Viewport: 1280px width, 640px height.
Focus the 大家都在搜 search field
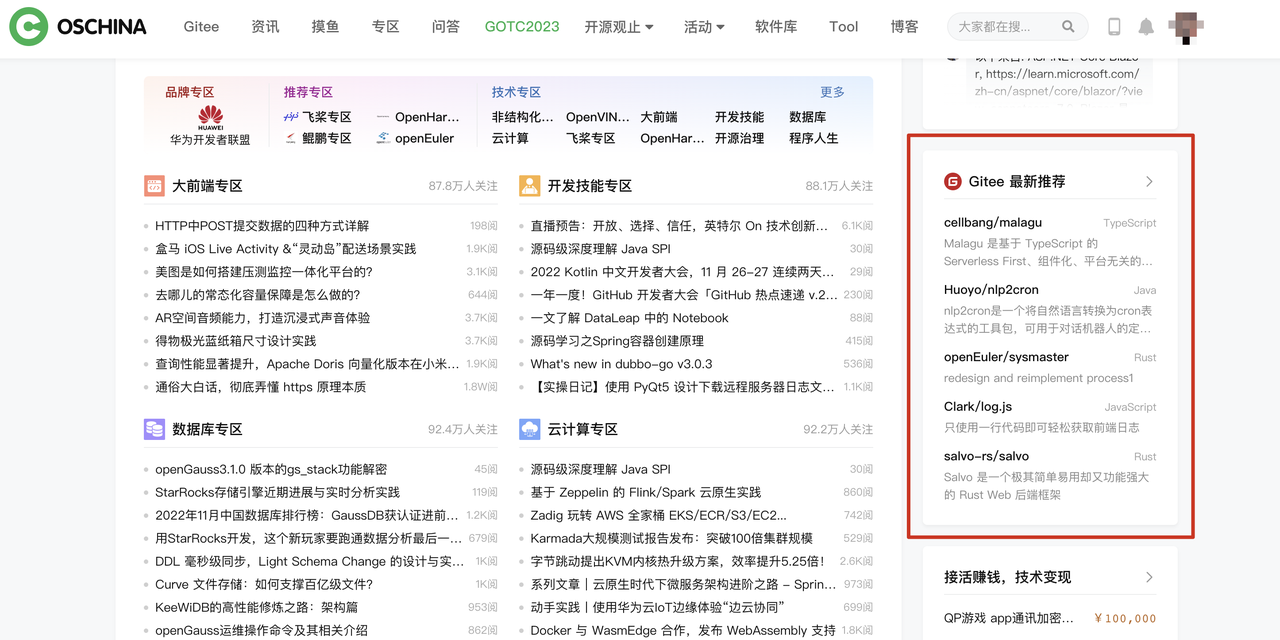click(1003, 27)
